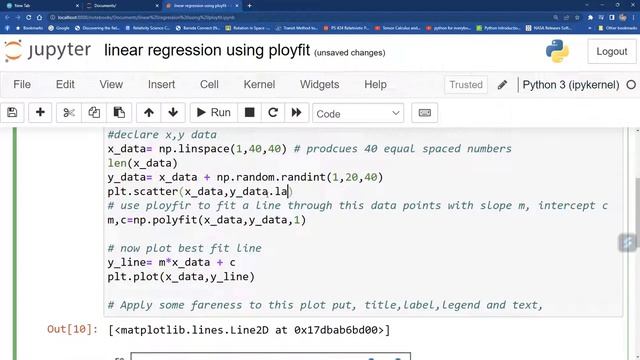The image size is (640, 360).
Task: Click the edit mode pencil icon
Action: click(502, 85)
